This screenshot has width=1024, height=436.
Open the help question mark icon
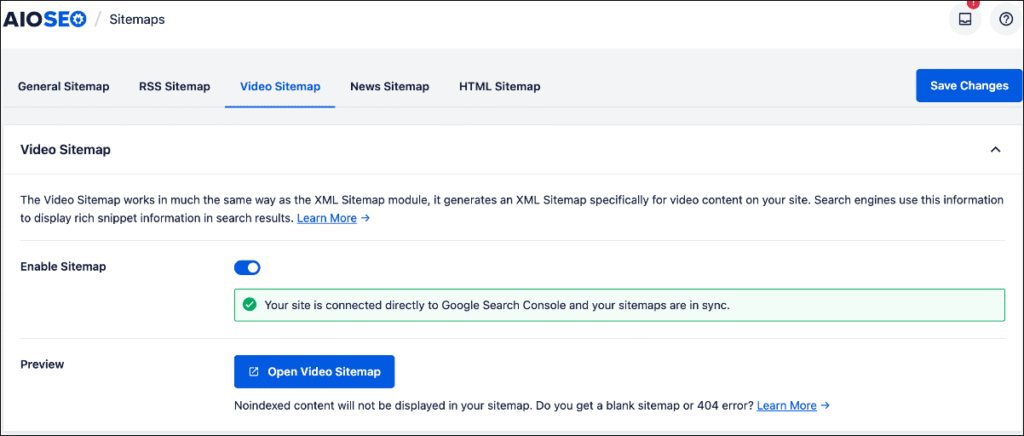(1006, 20)
